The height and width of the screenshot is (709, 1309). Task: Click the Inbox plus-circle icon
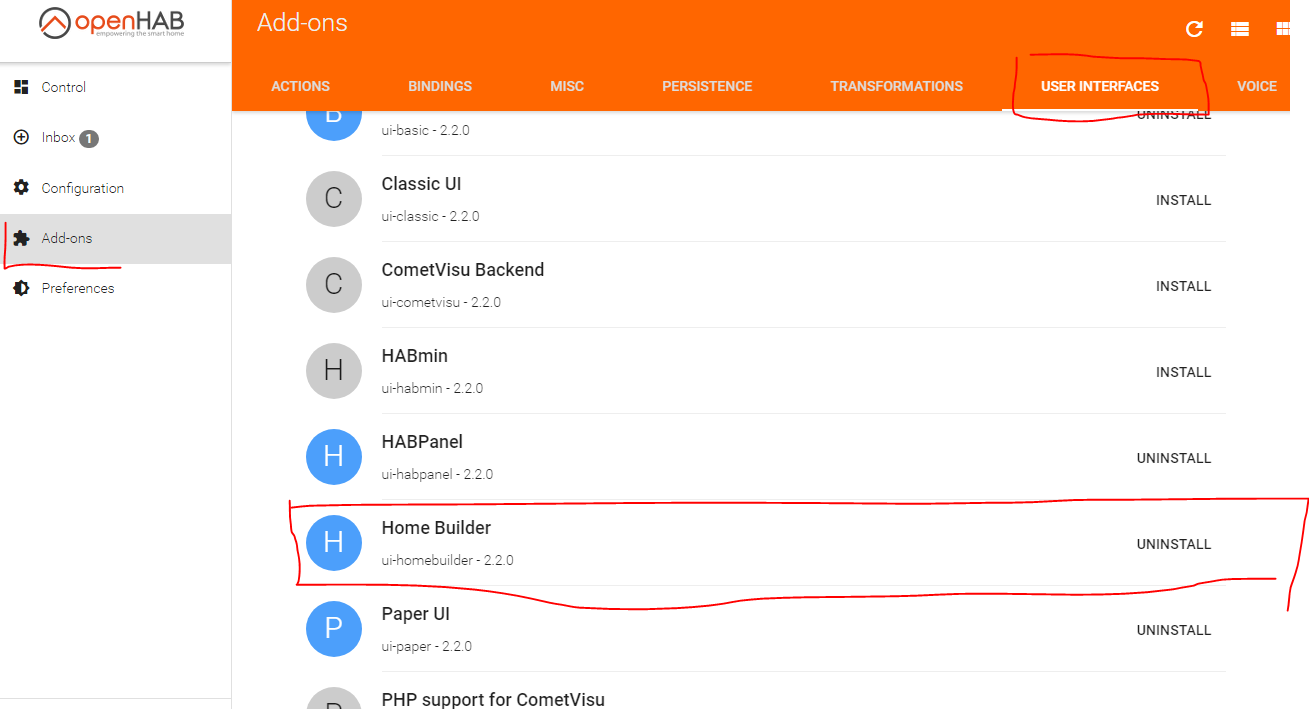tap(21, 137)
